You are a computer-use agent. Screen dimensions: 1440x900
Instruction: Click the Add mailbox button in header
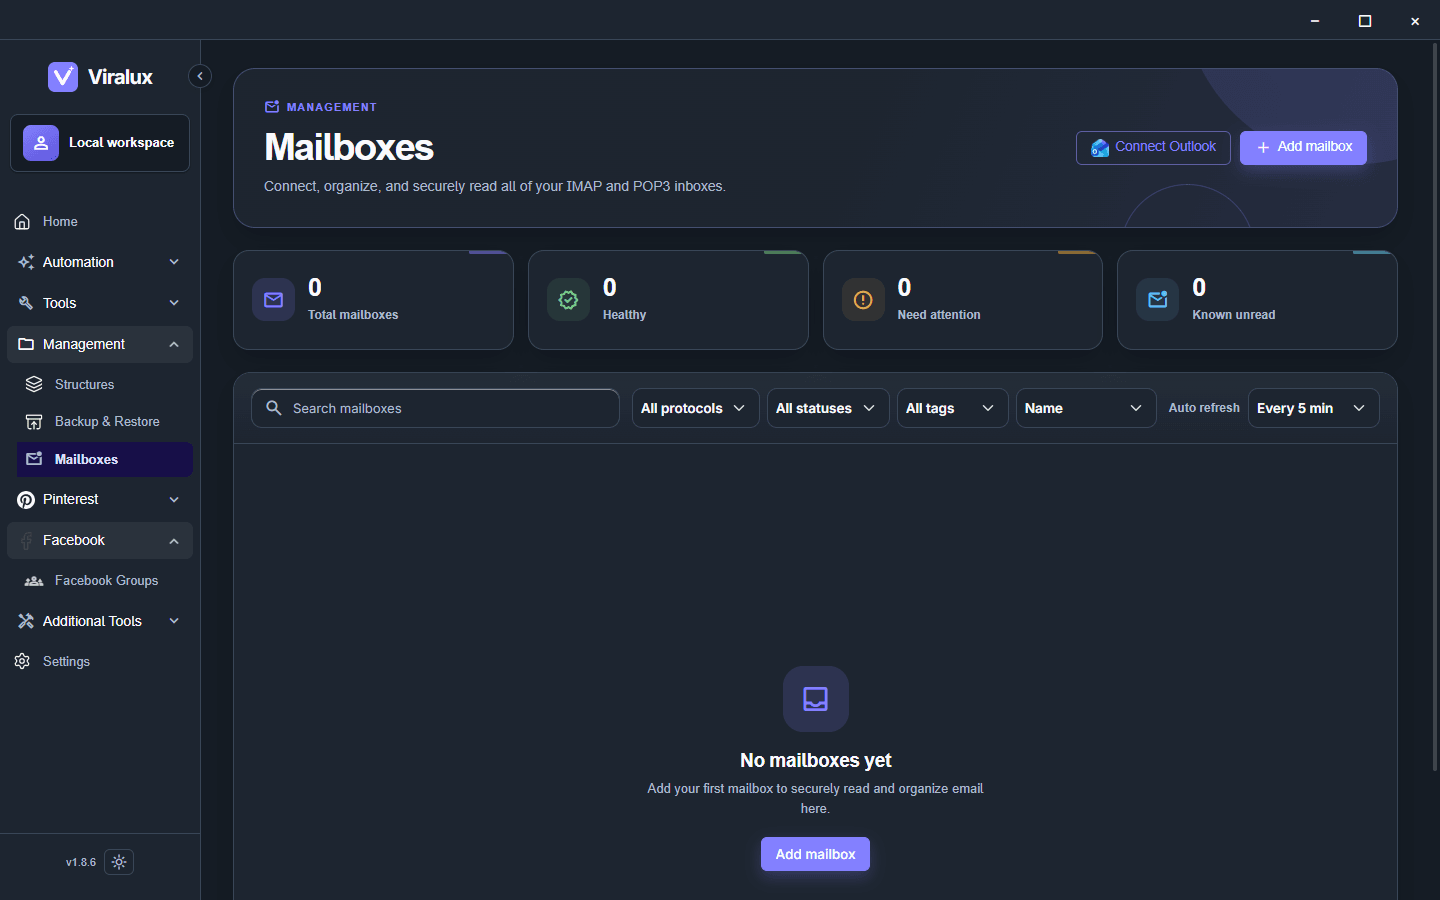click(1303, 148)
